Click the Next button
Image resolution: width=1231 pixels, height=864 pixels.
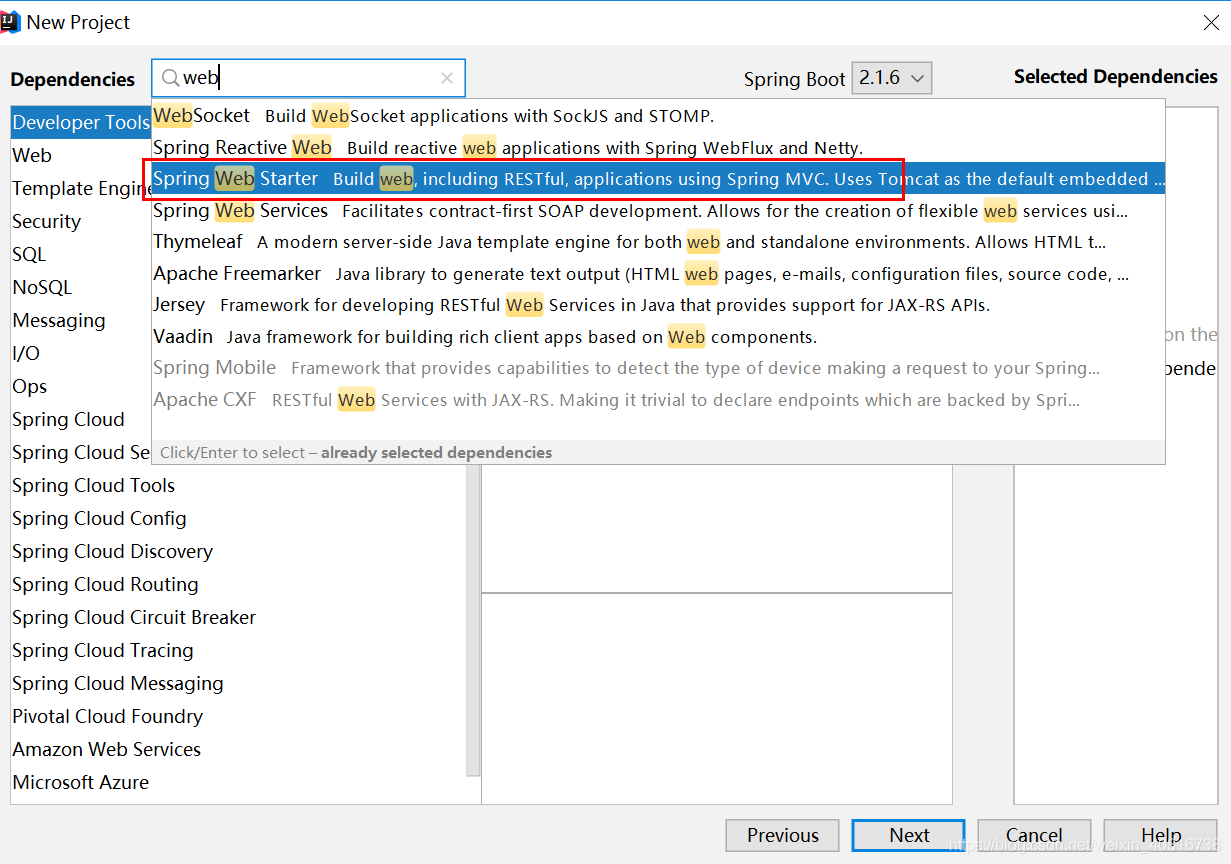tap(909, 835)
